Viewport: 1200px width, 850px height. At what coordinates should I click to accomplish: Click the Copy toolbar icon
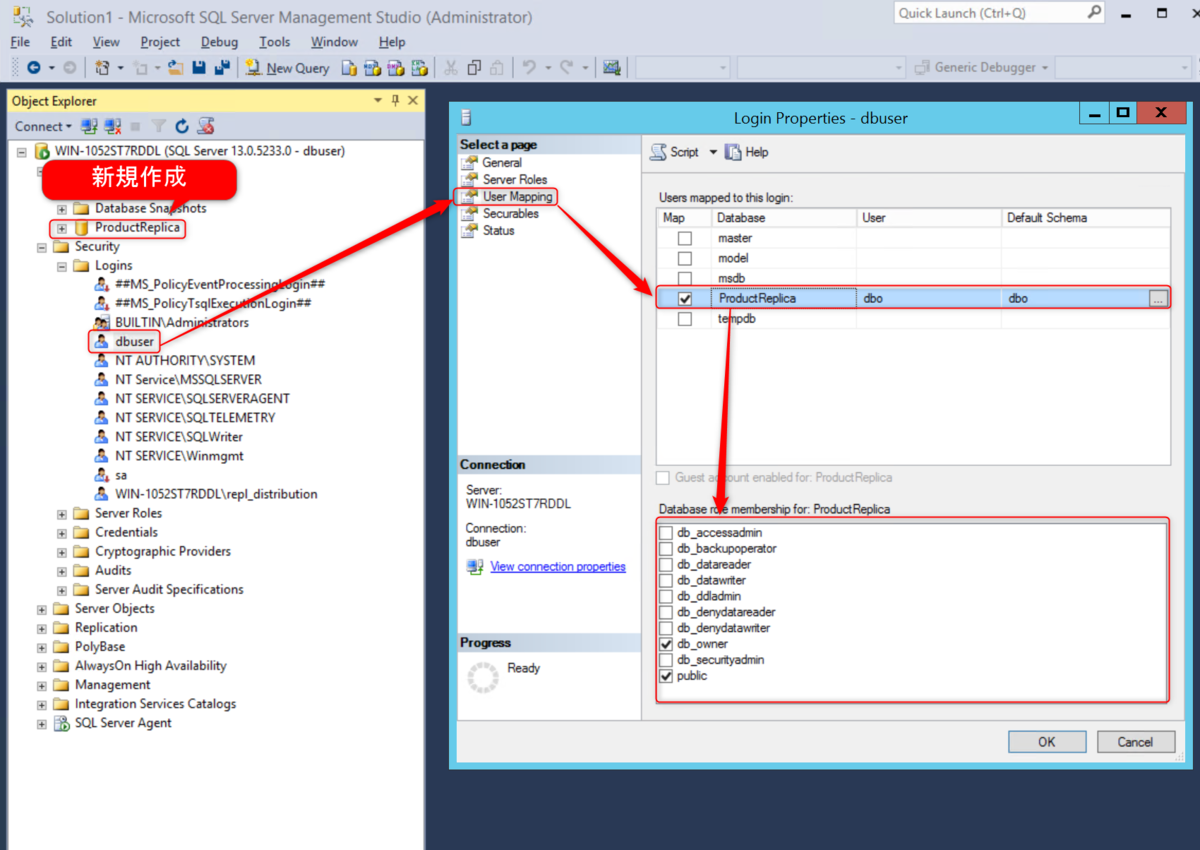(474, 68)
